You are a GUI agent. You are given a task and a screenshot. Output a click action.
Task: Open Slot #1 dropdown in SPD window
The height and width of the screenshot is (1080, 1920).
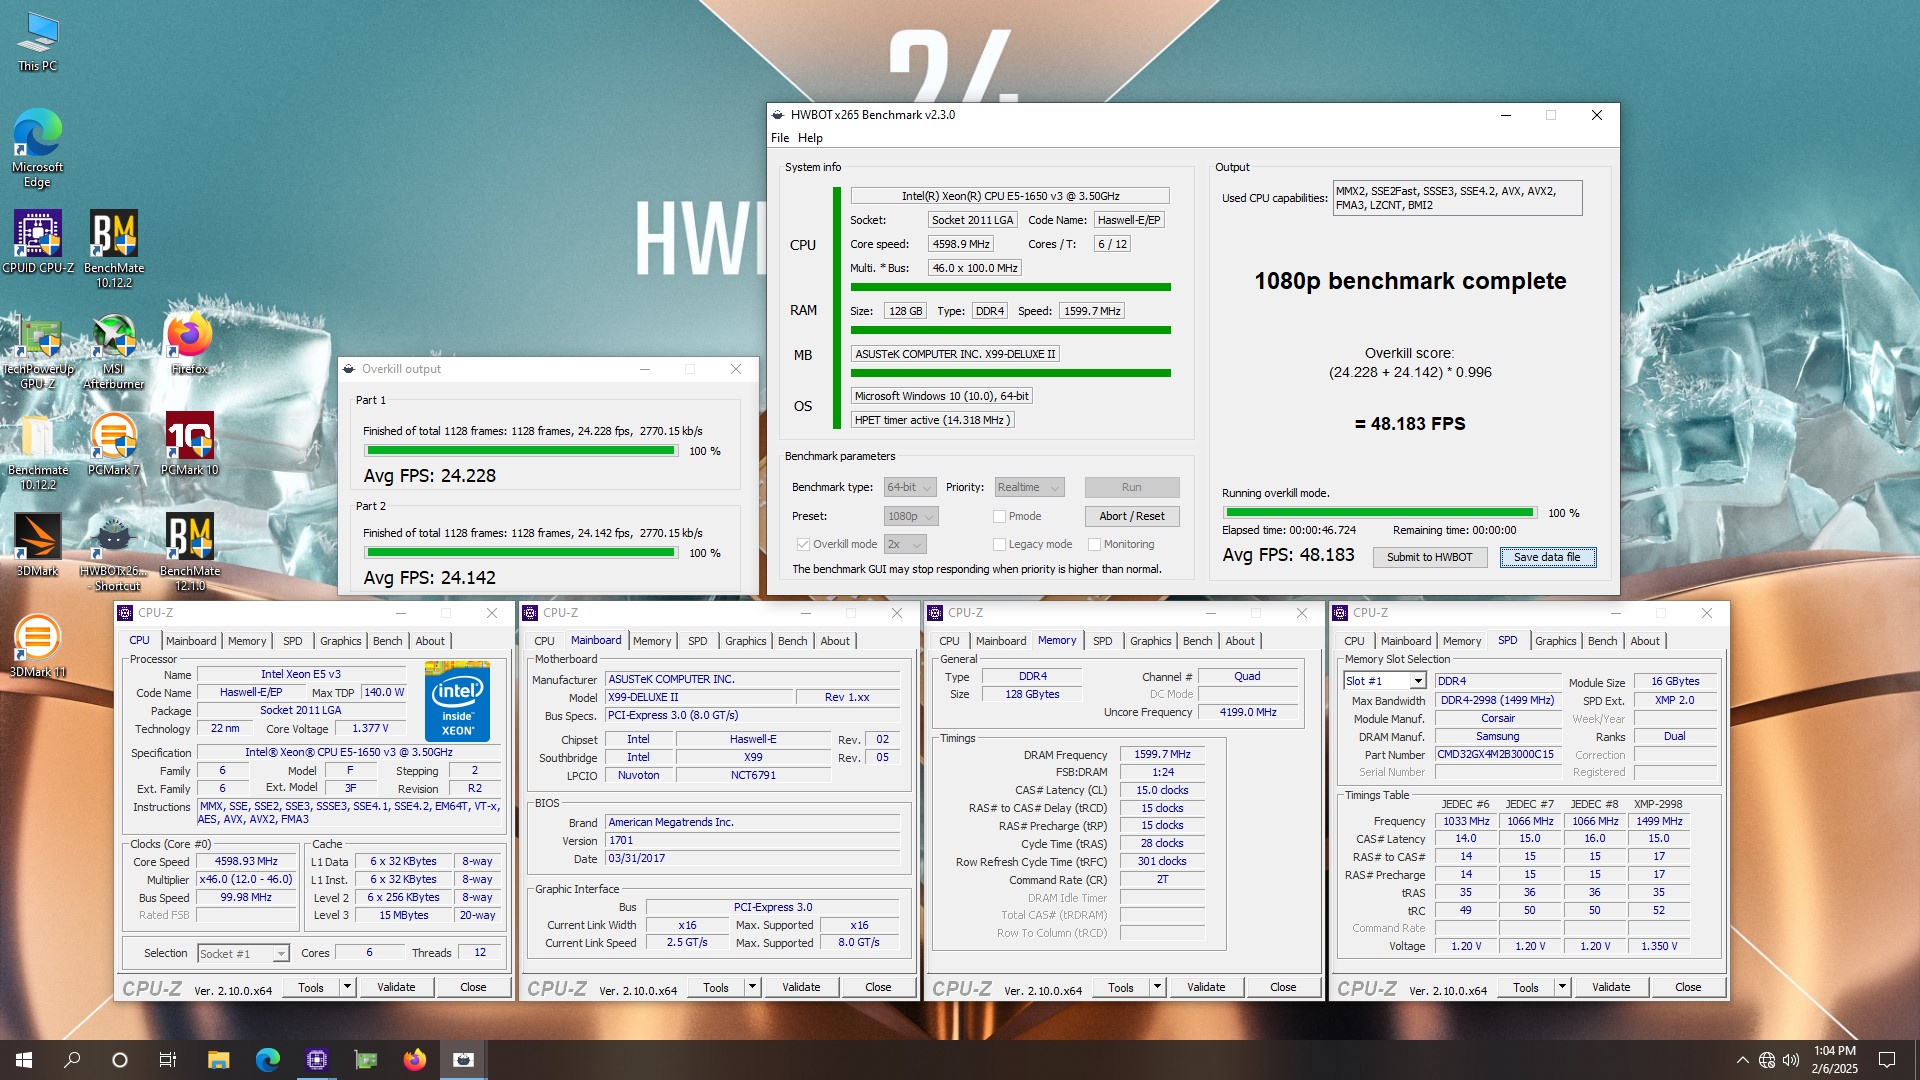1384,681
